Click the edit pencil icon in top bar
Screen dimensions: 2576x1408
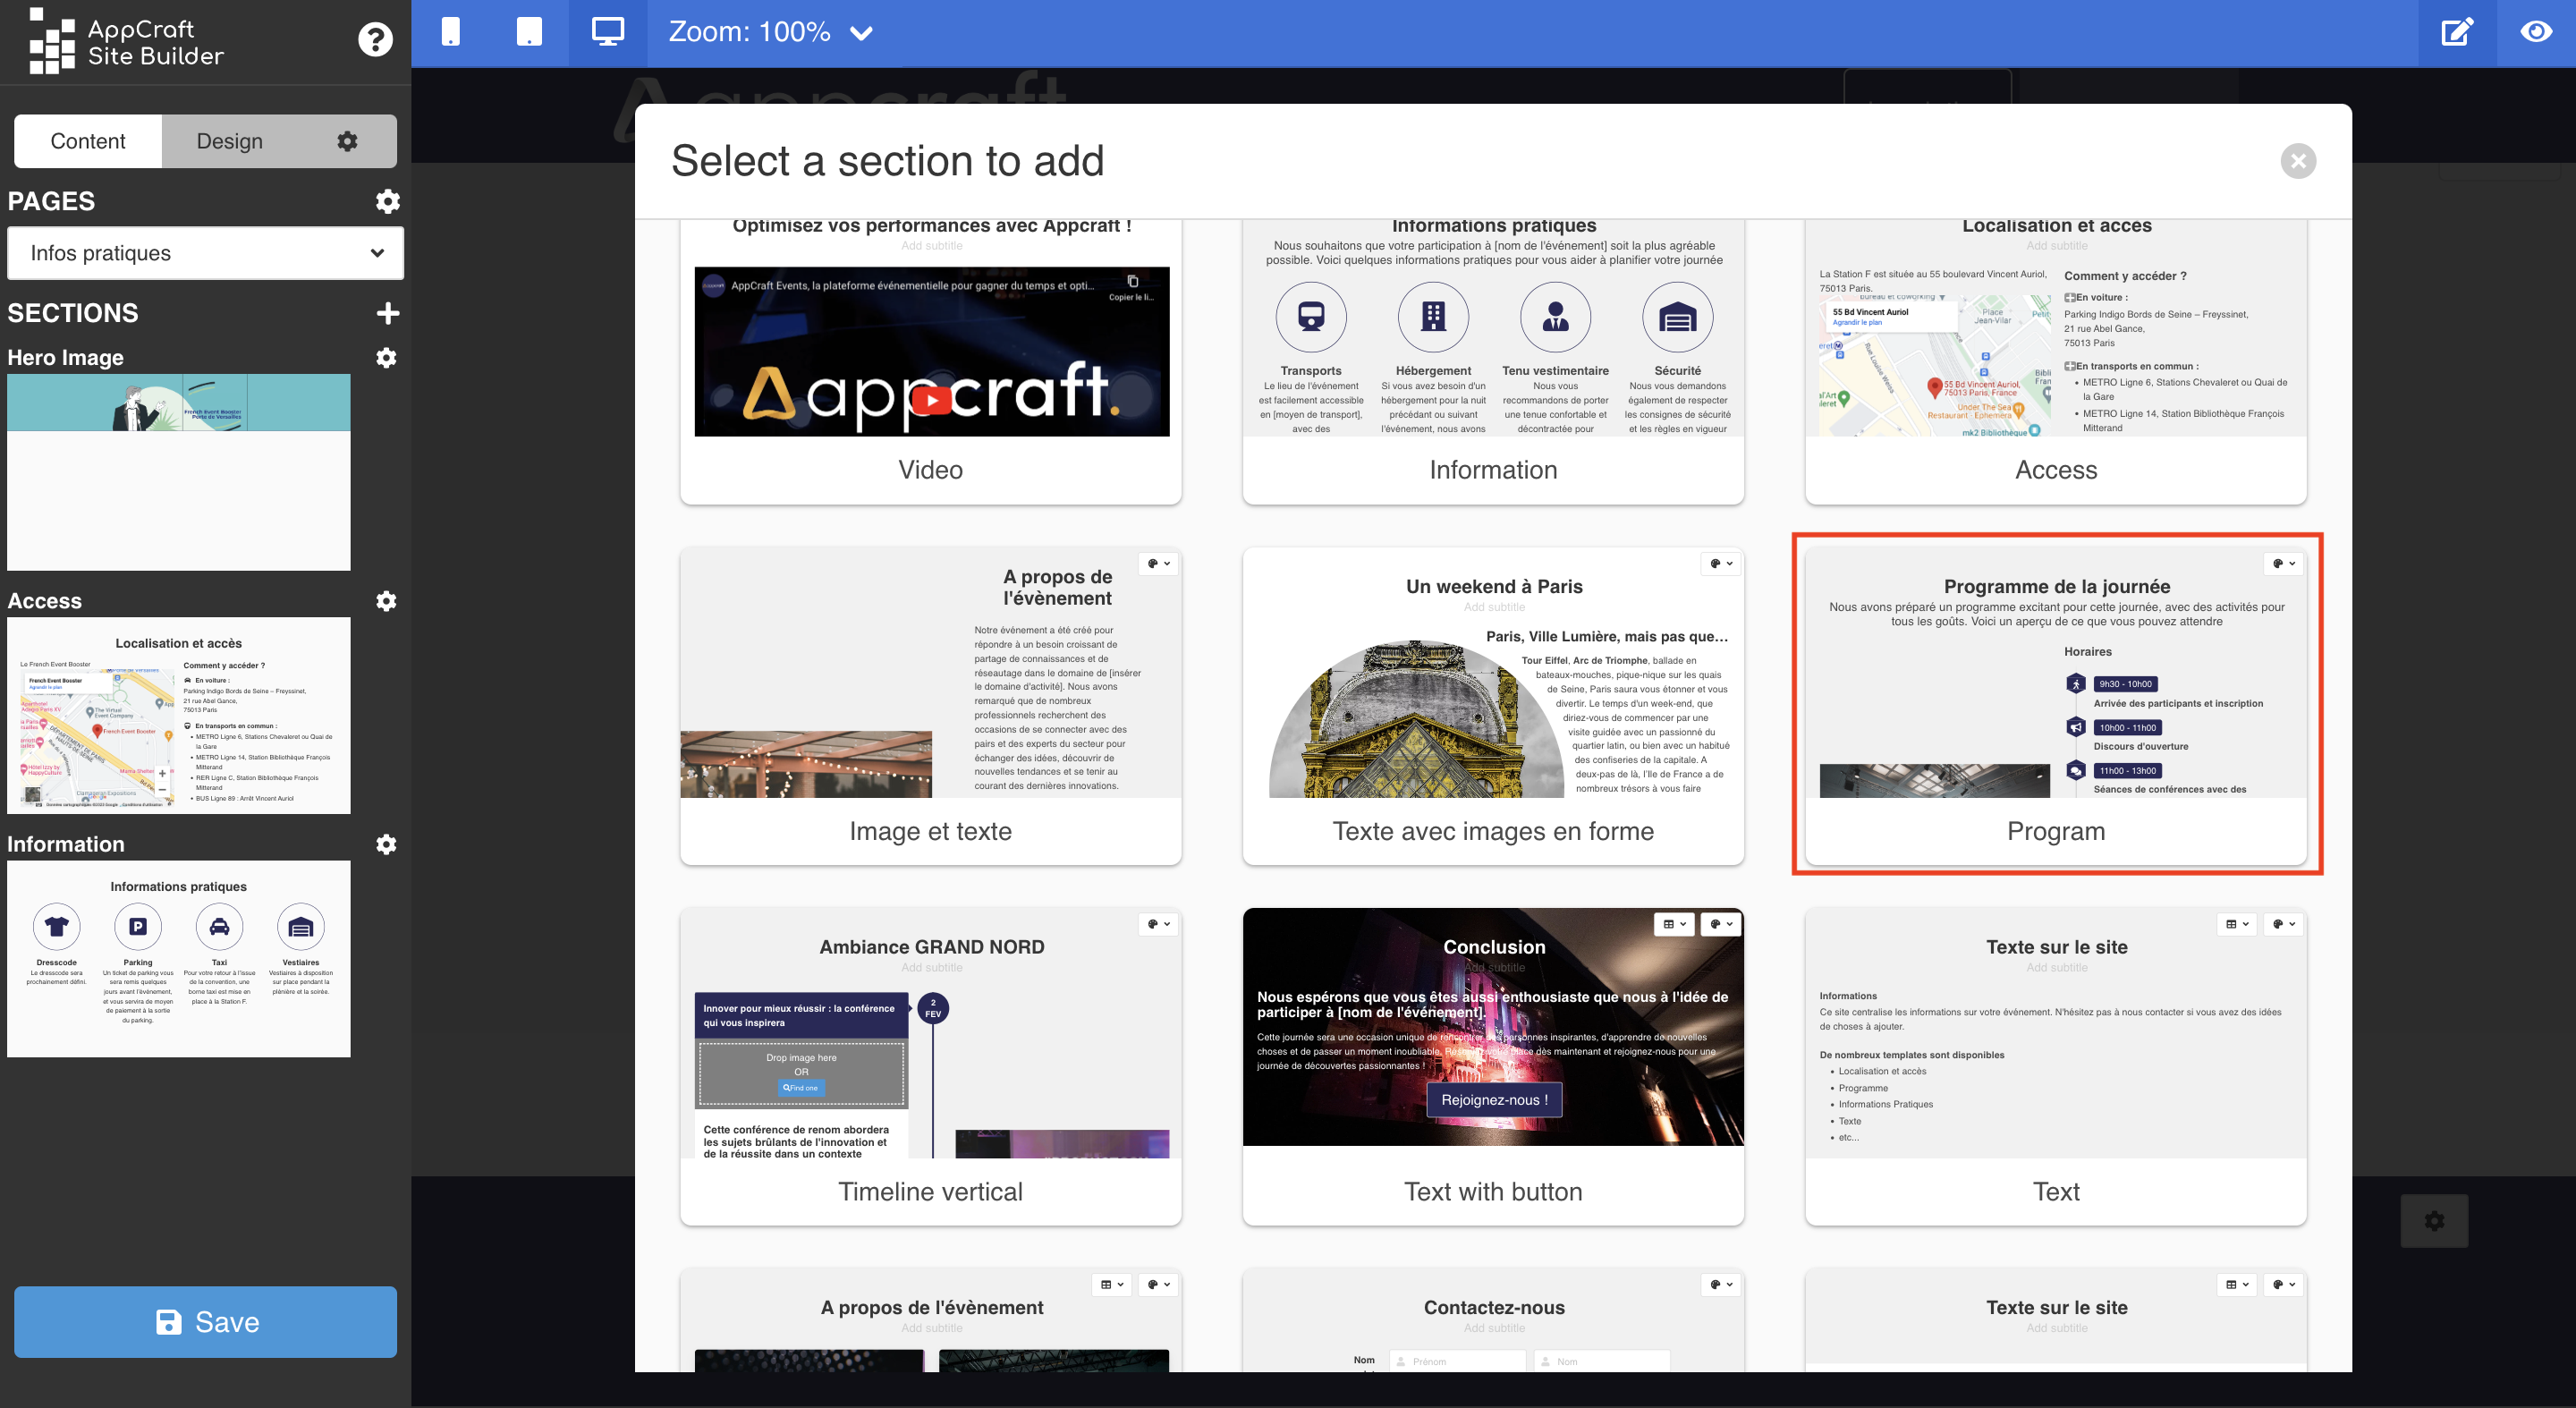point(2457,32)
